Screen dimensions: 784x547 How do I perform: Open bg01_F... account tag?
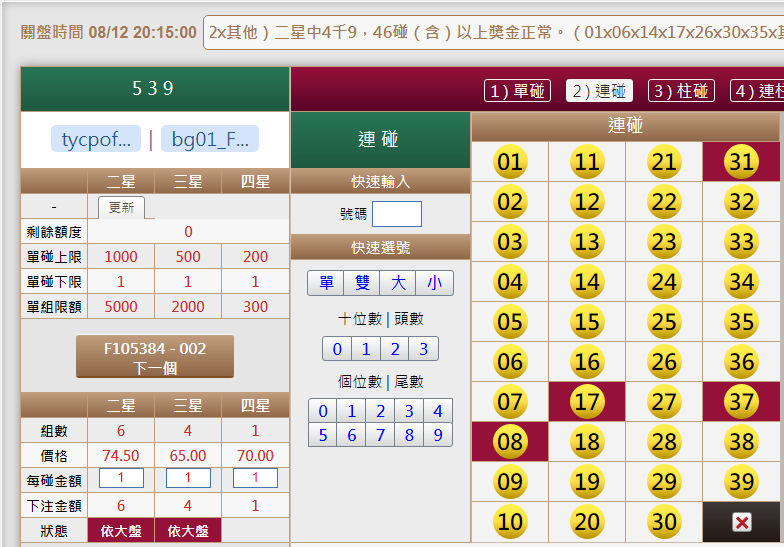pos(210,139)
